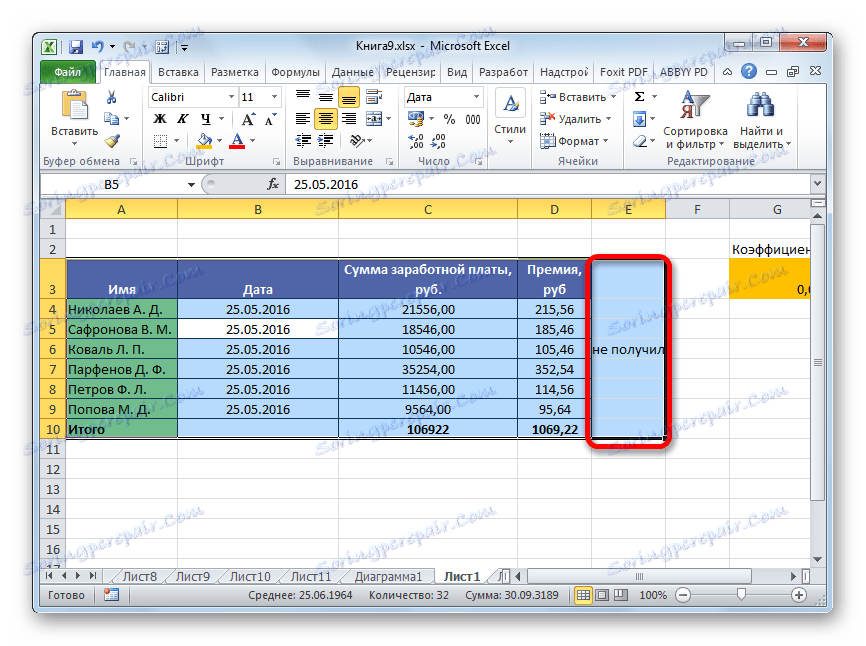Click the Copy icon in clipboard group
Screen dimensions: 866x646
pyautogui.click(x=112, y=119)
